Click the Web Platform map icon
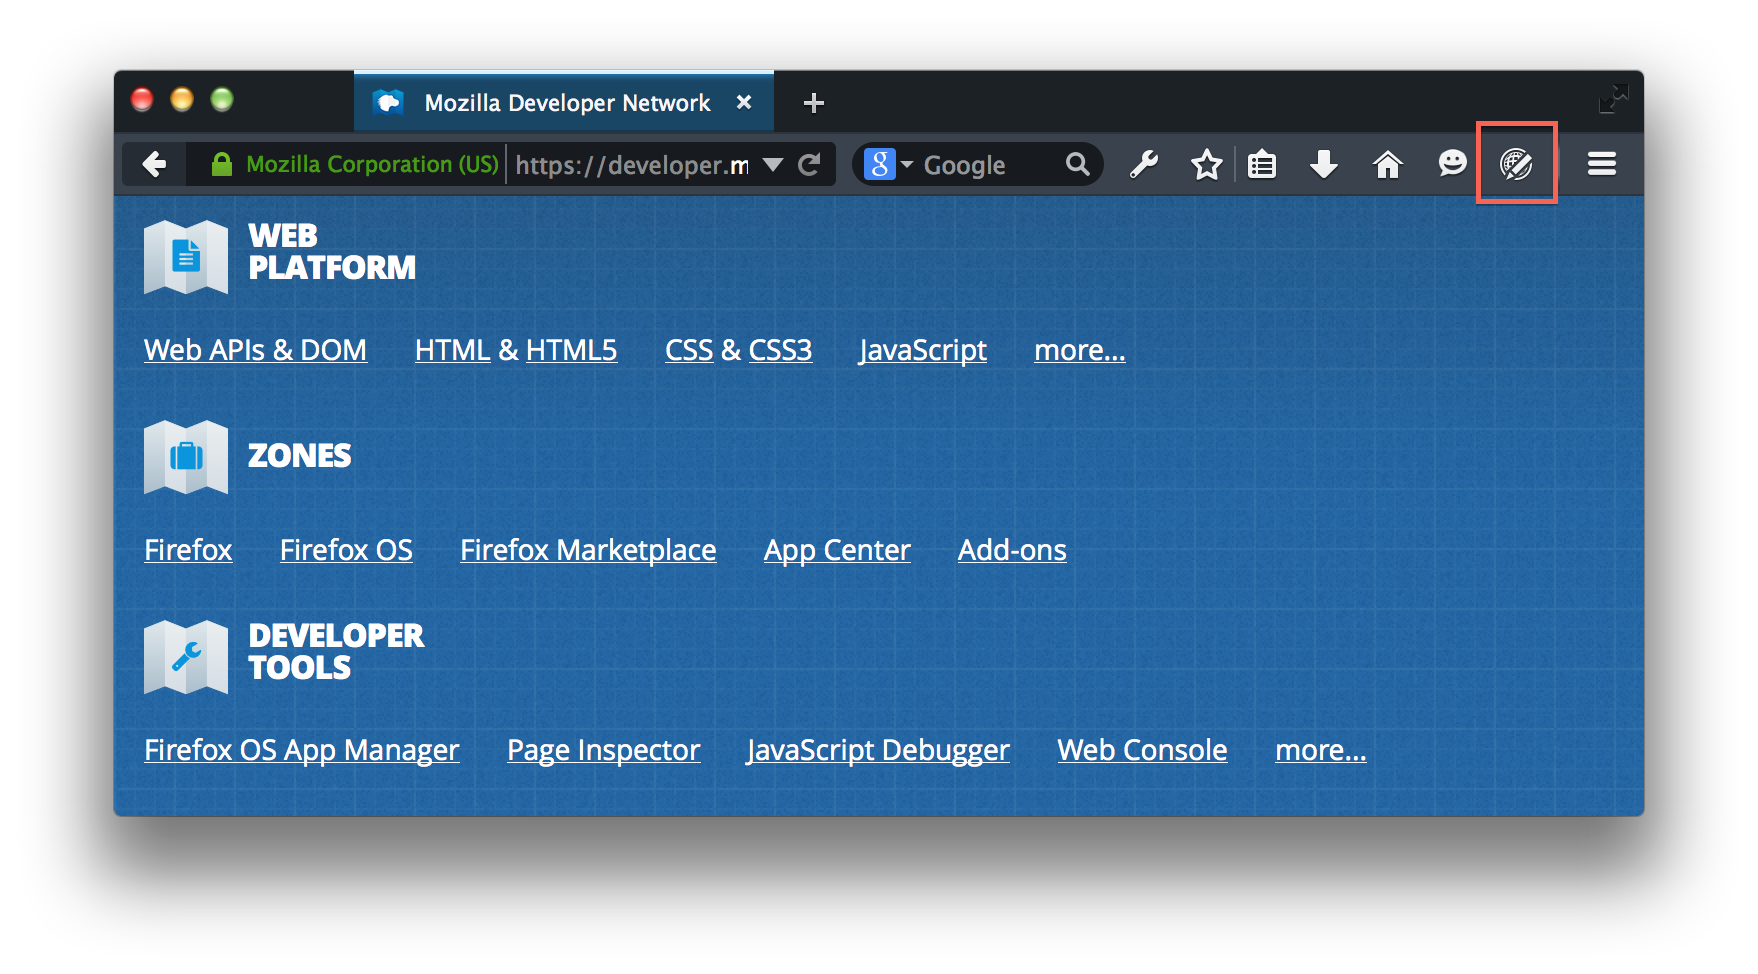This screenshot has height=974, width=1758. (x=186, y=257)
